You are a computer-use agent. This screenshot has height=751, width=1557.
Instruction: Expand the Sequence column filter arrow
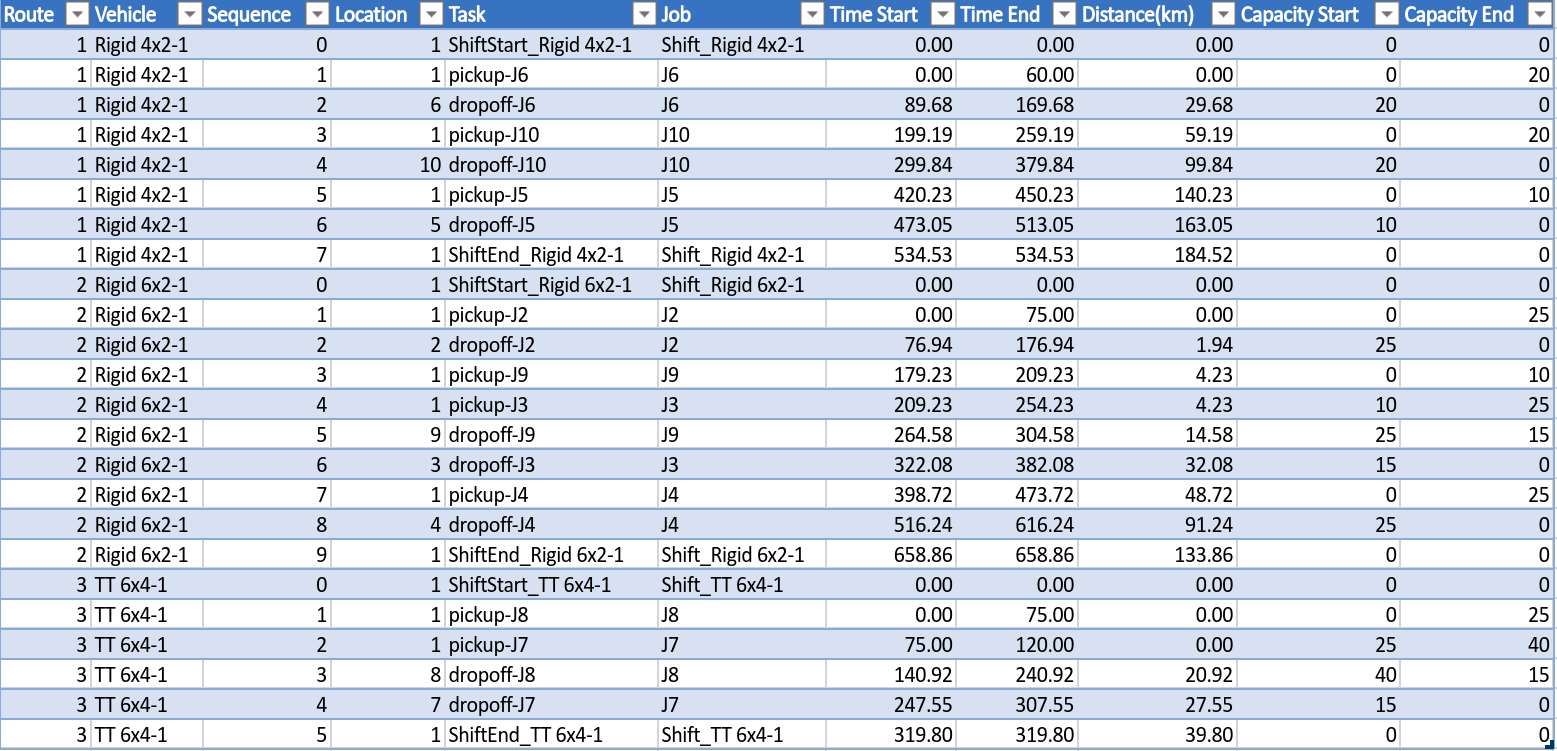pyautogui.click(x=317, y=14)
